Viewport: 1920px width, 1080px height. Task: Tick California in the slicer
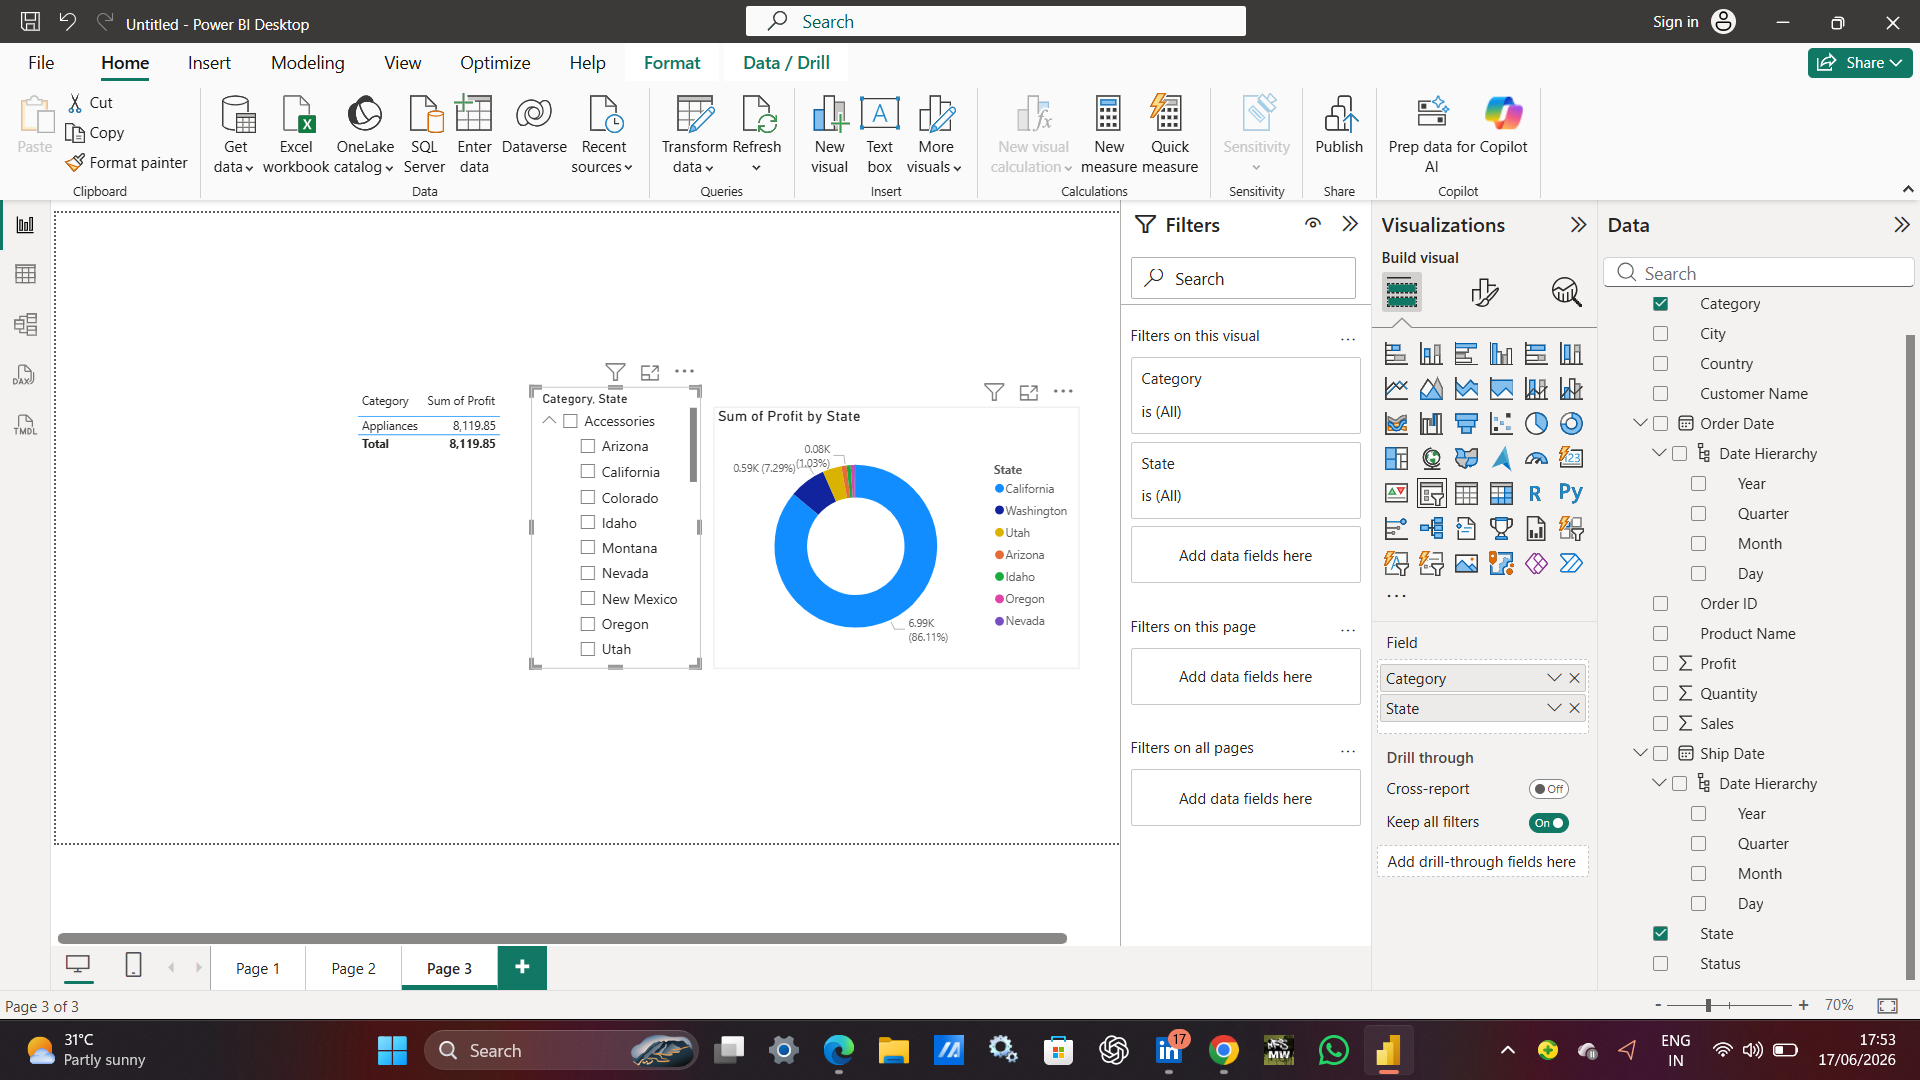[x=588, y=472]
